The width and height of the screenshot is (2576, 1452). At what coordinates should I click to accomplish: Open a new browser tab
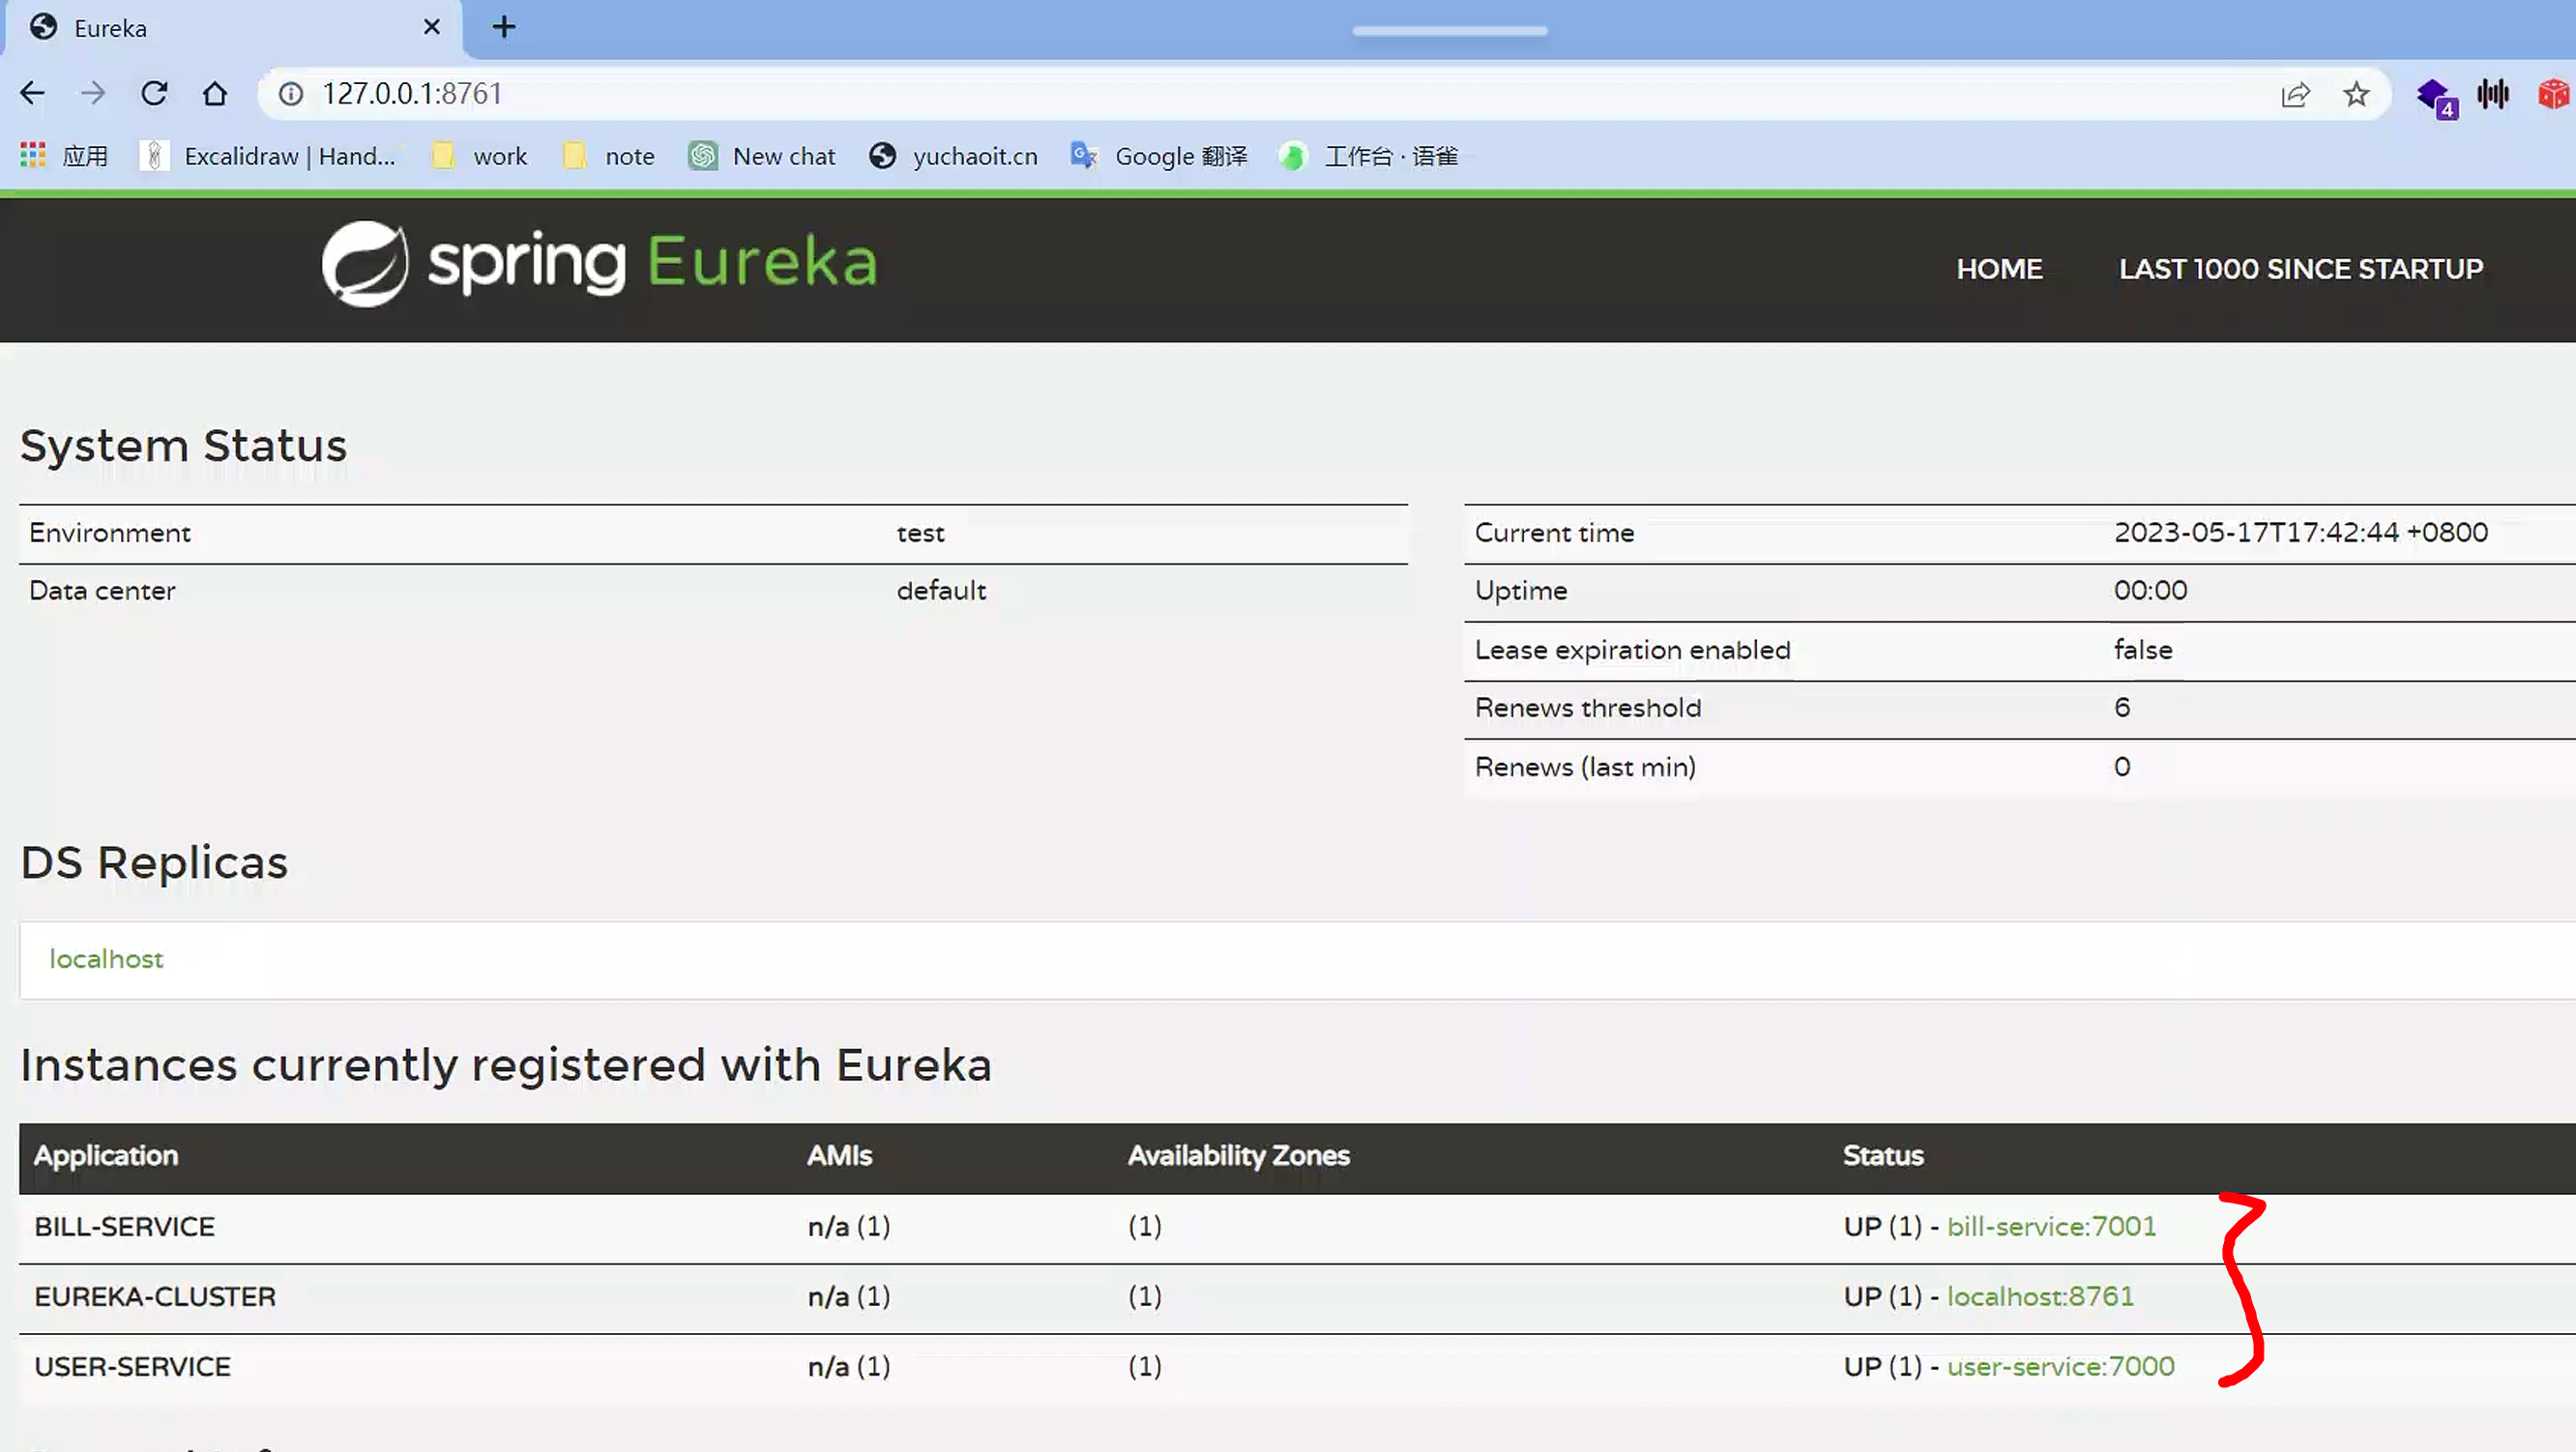click(x=504, y=27)
